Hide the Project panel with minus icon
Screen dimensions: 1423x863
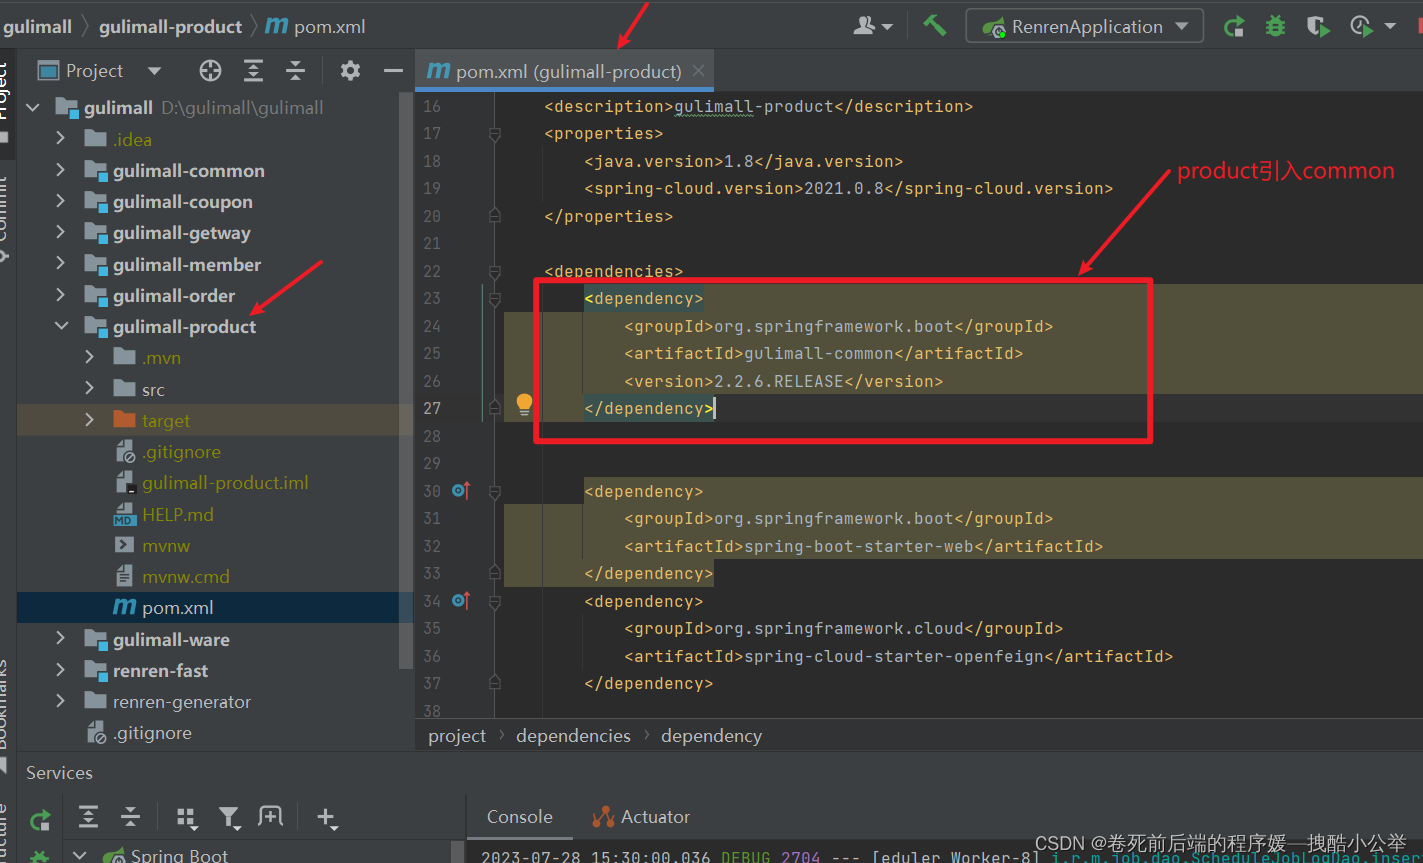[x=393, y=70]
